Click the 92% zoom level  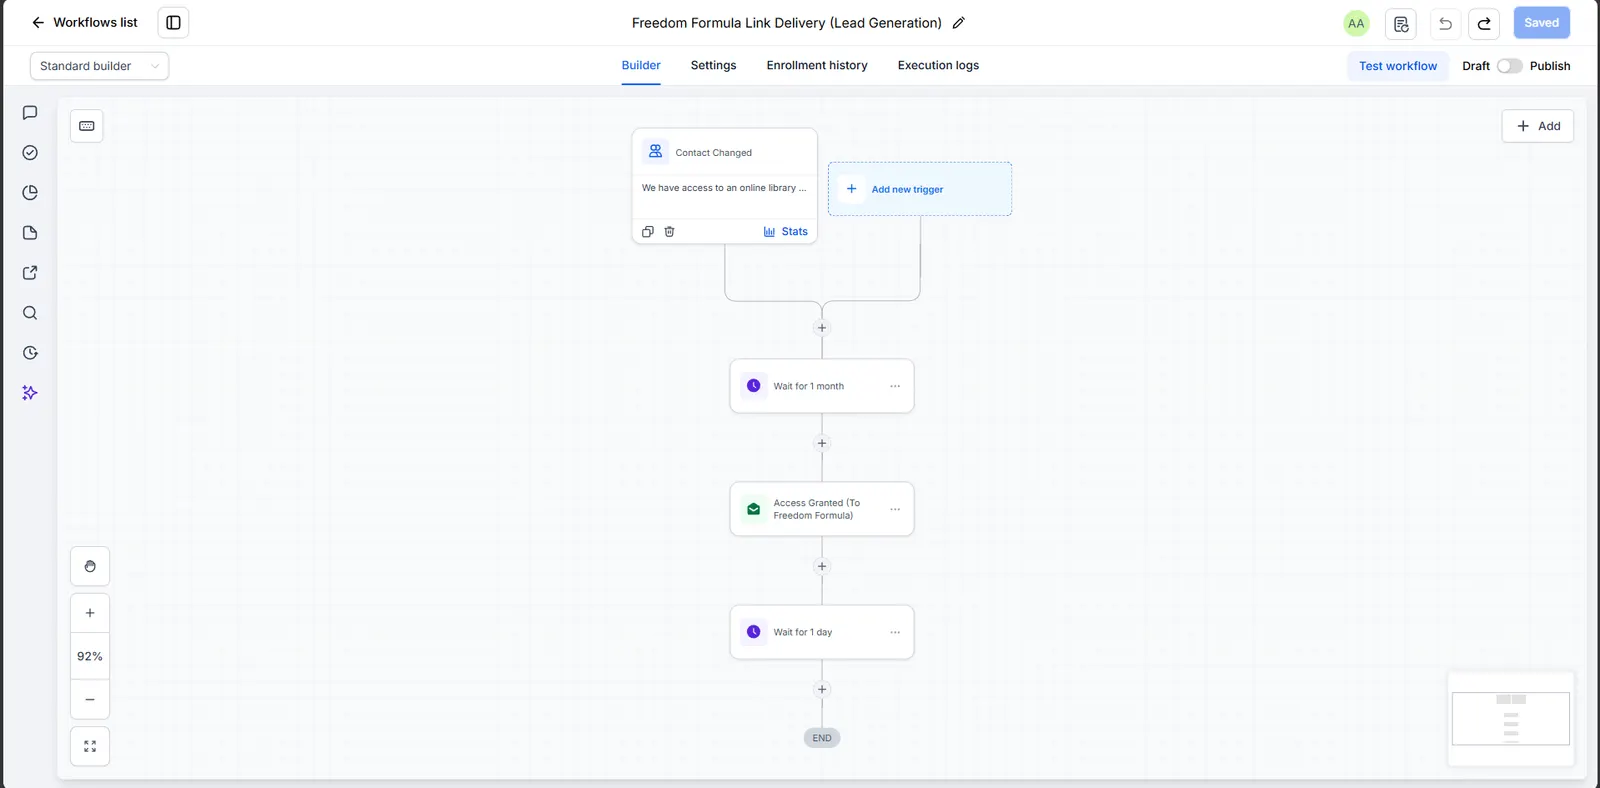(90, 656)
